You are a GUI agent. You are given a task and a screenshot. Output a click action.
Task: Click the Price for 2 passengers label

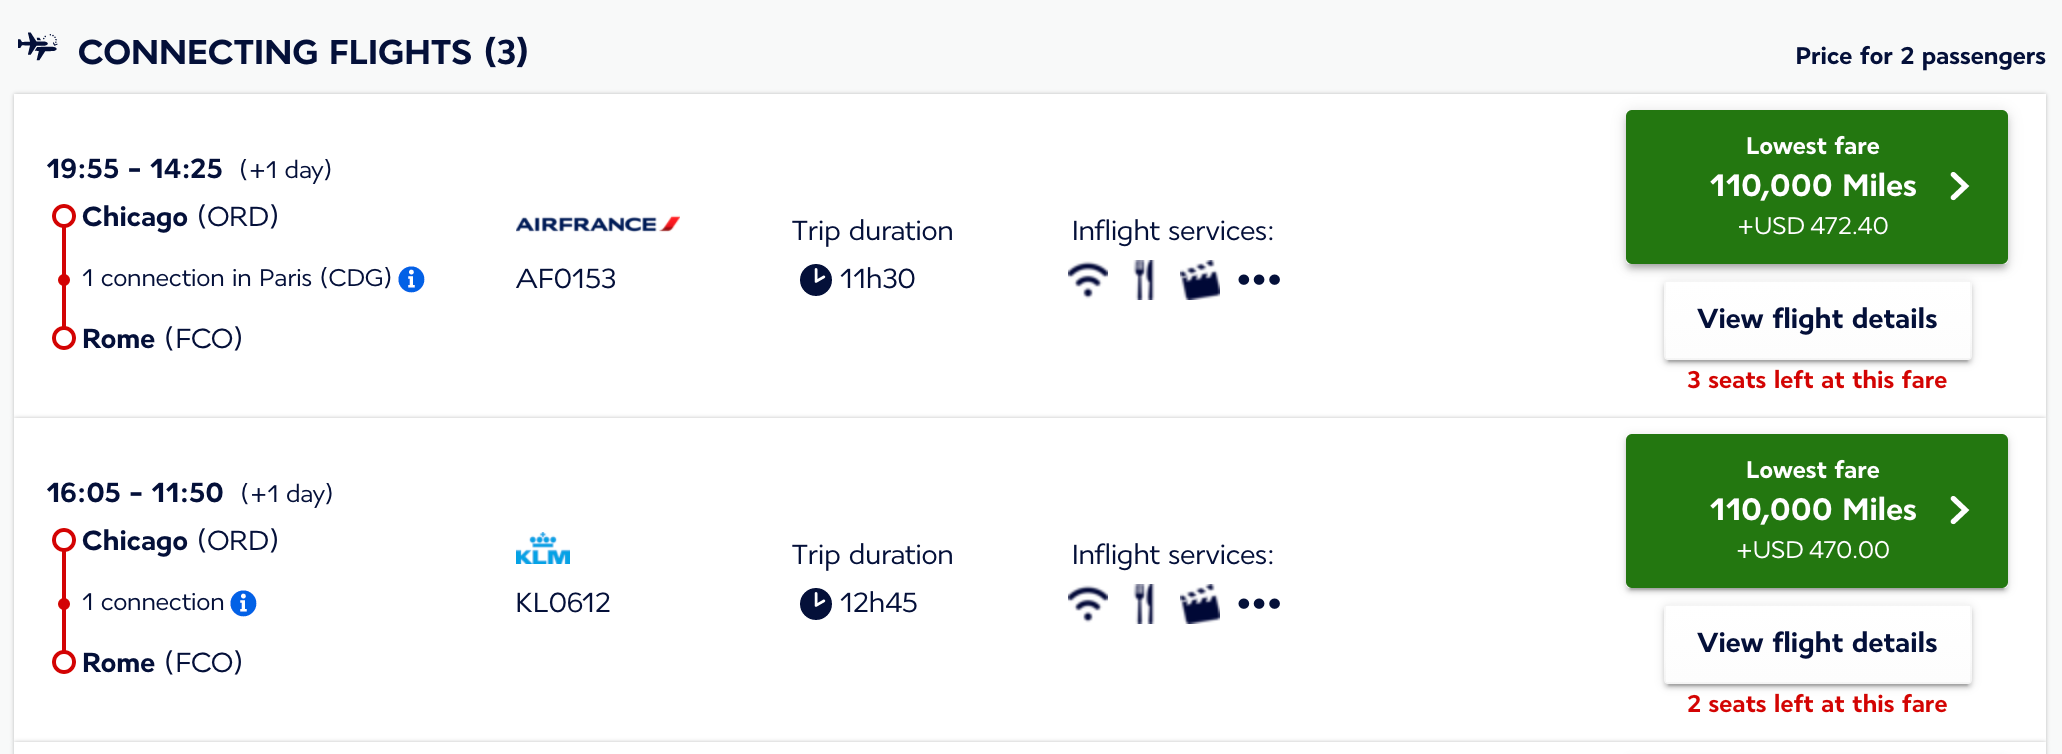point(1919,56)
